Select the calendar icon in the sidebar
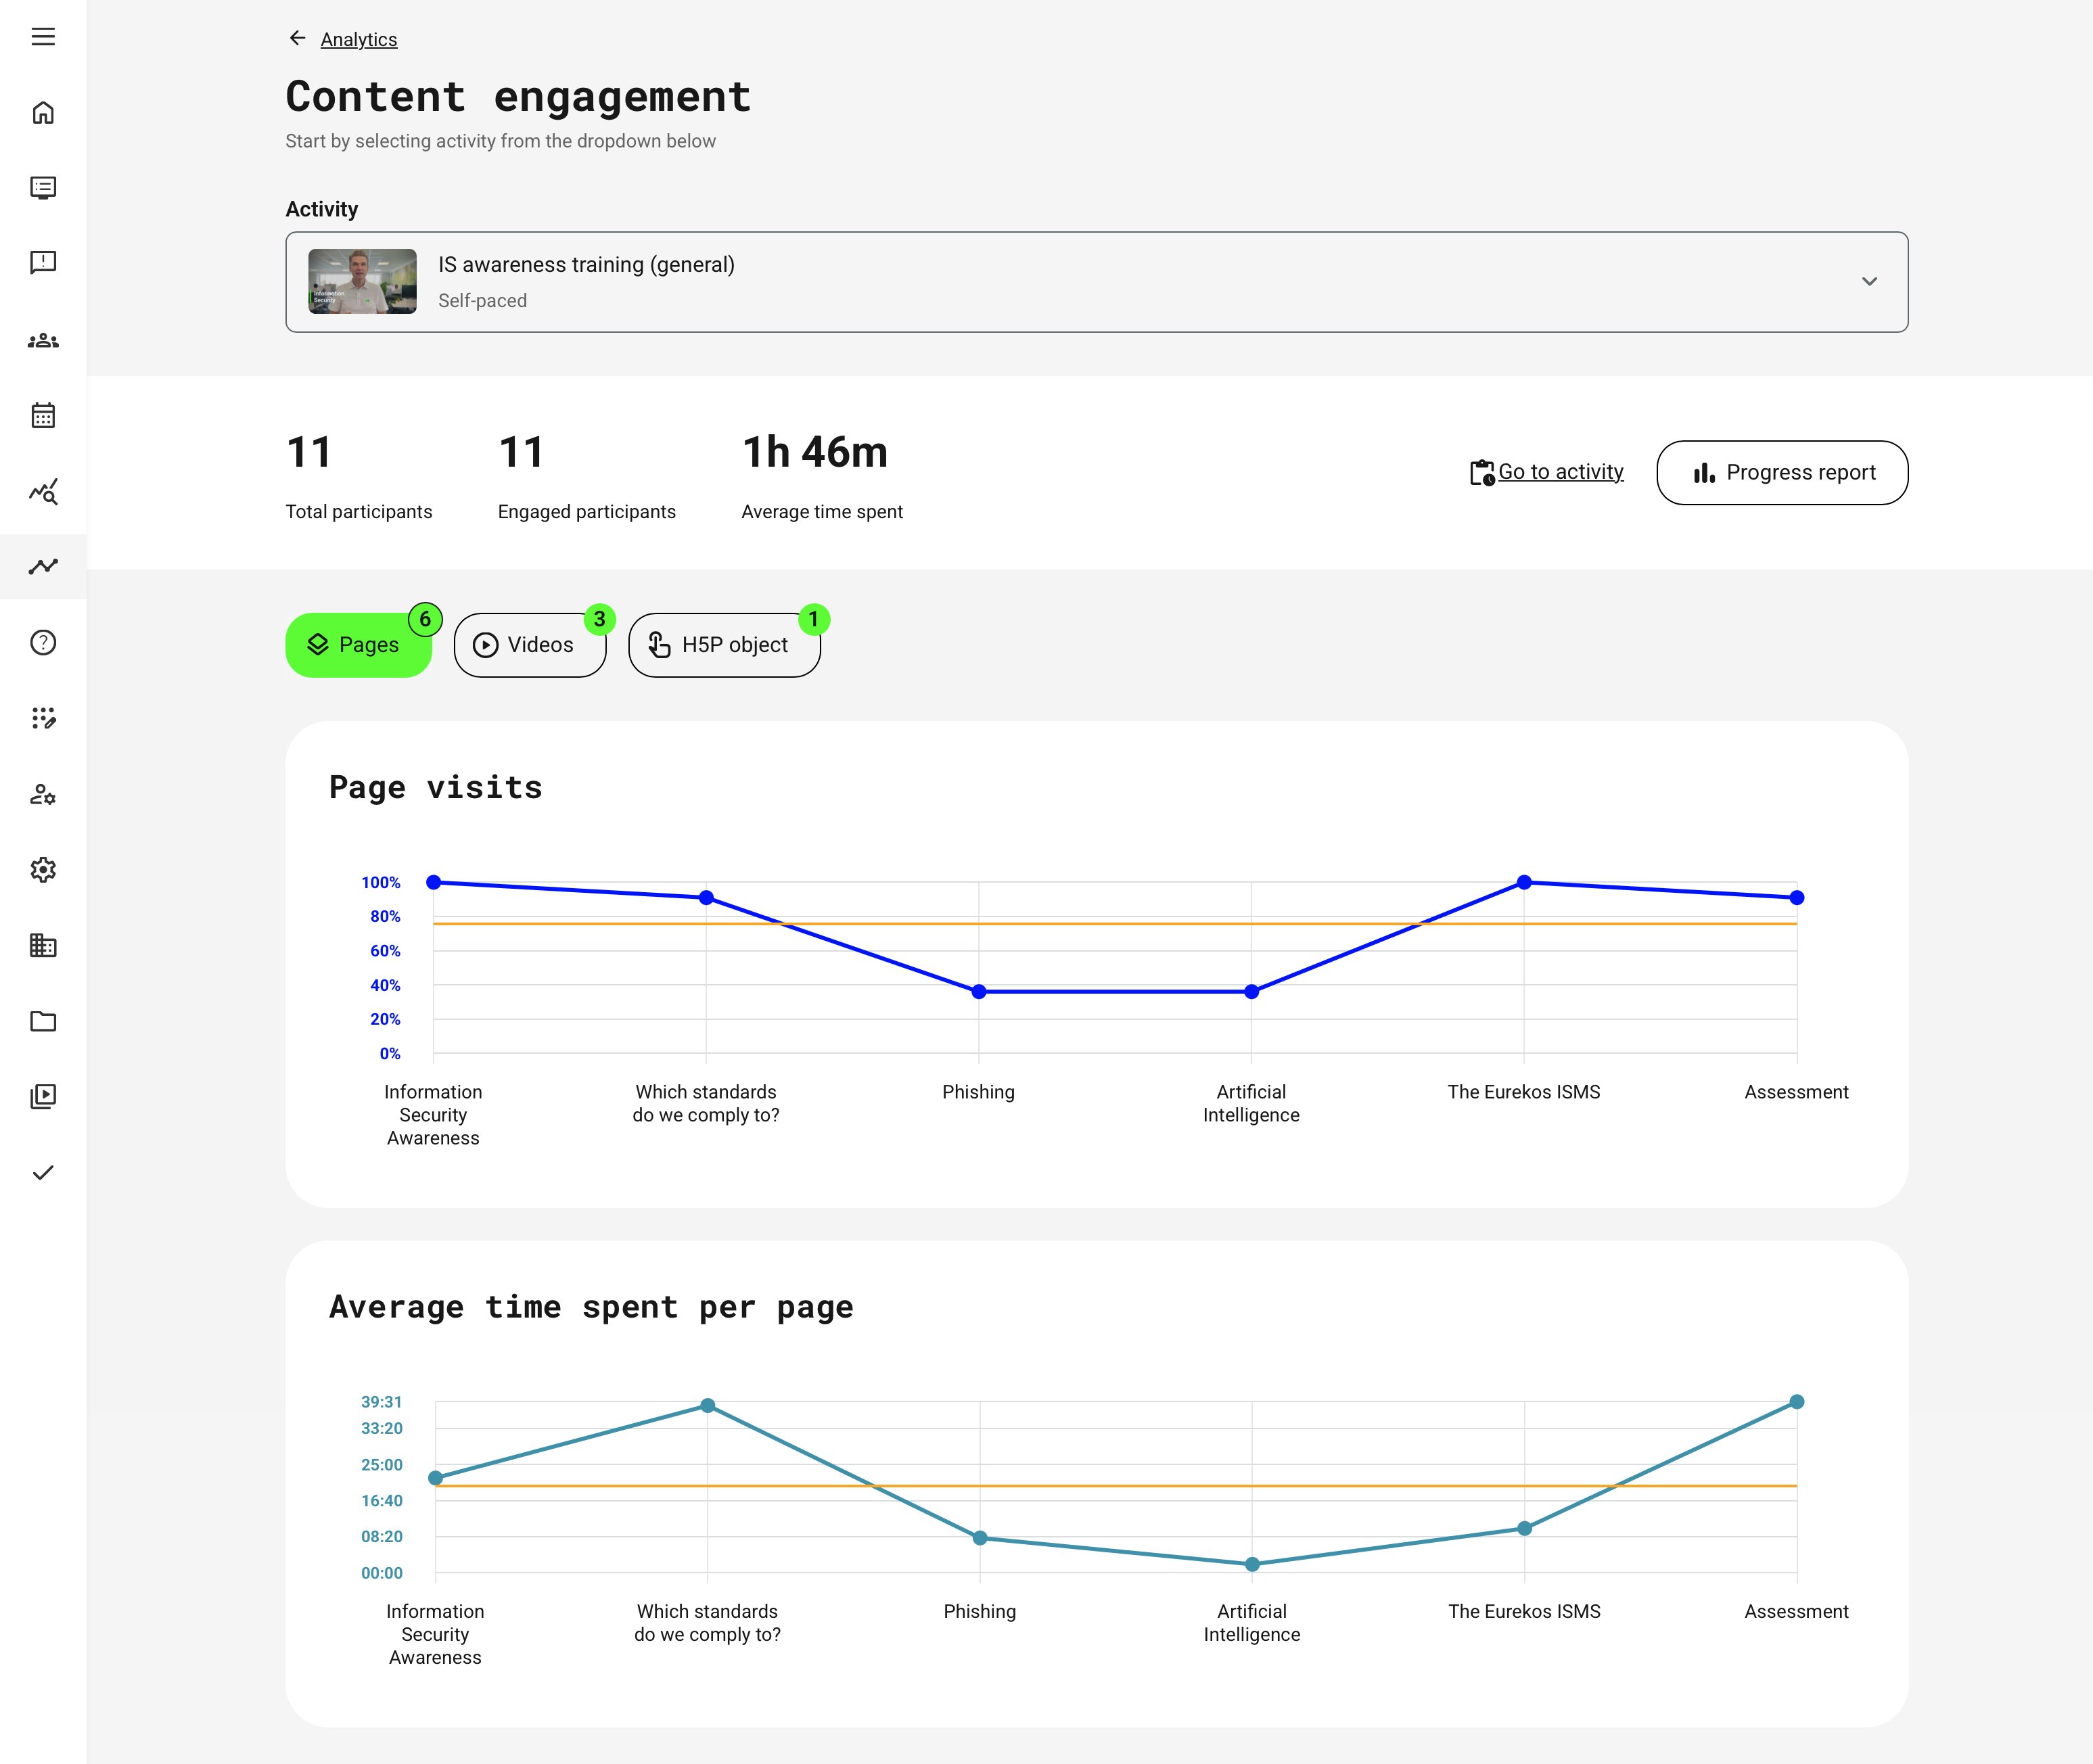 coord(43,415)
